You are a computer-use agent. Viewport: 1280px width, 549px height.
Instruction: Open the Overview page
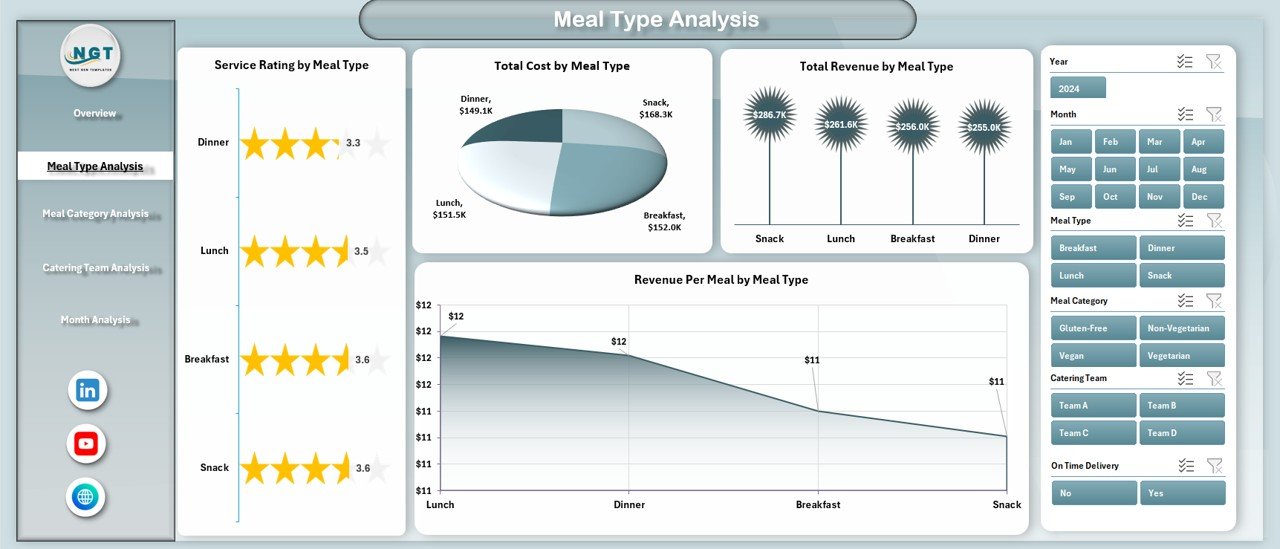(x=95, y=113)
